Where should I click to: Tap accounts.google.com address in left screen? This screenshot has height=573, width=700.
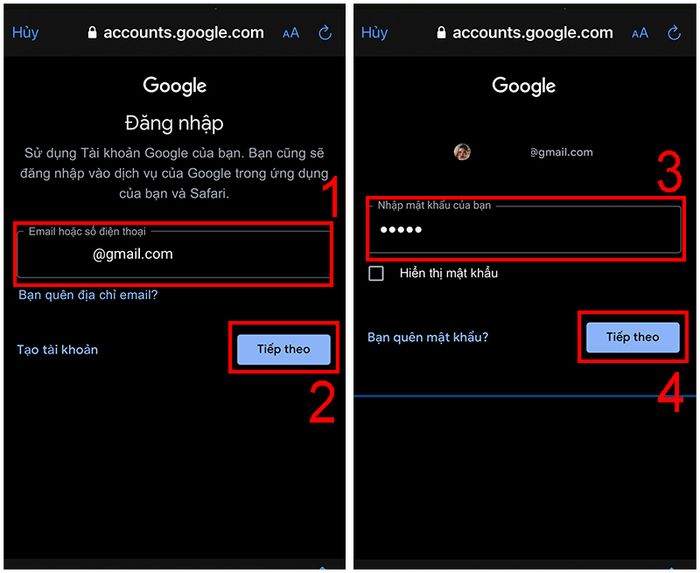183,33
